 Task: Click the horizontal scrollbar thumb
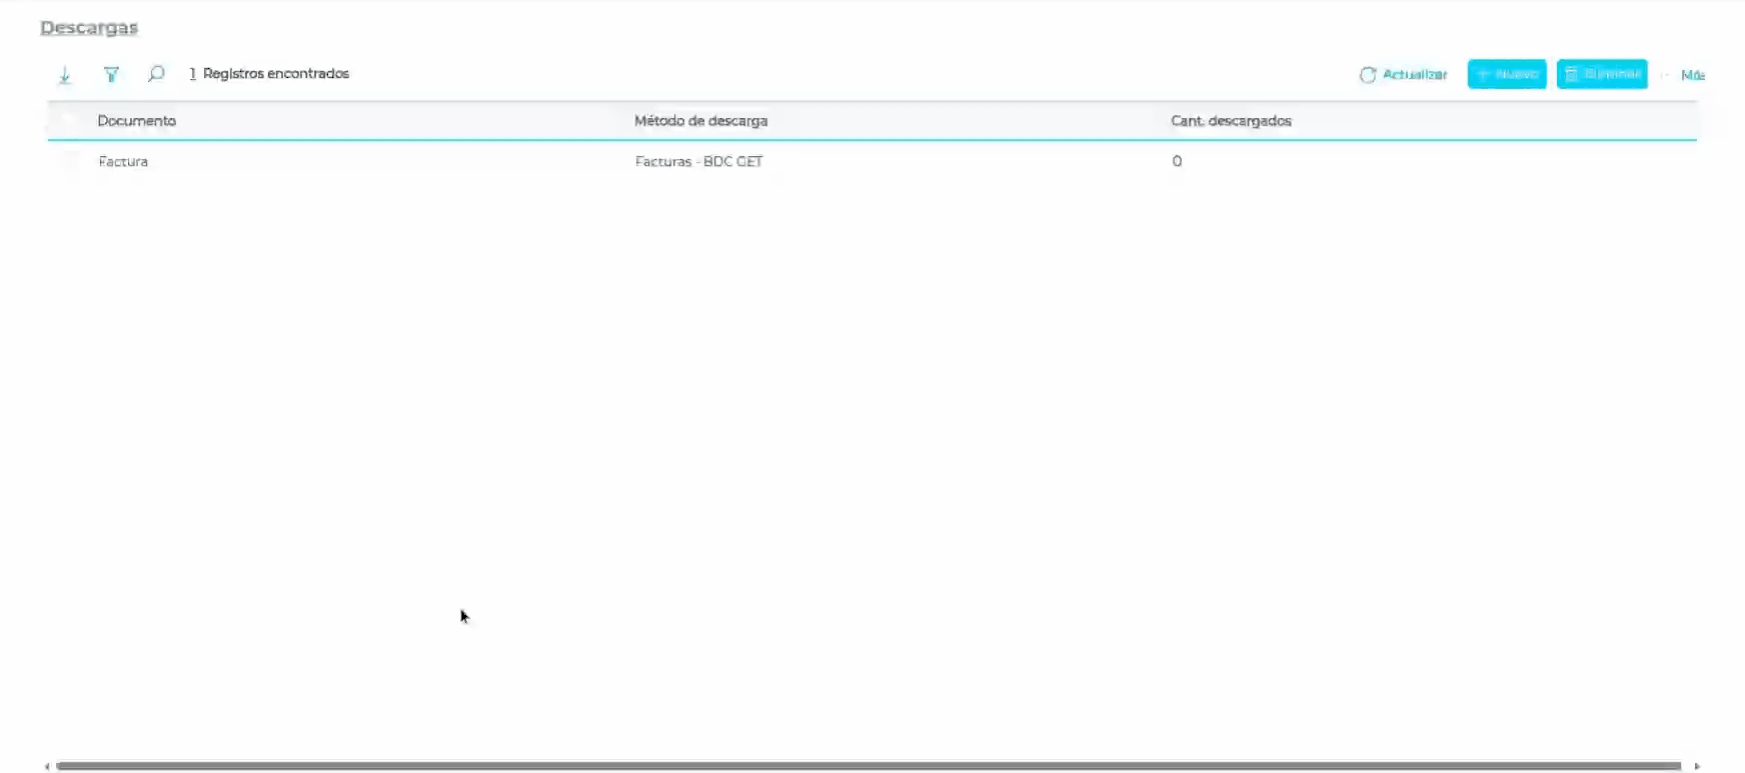tap(868, 766)
